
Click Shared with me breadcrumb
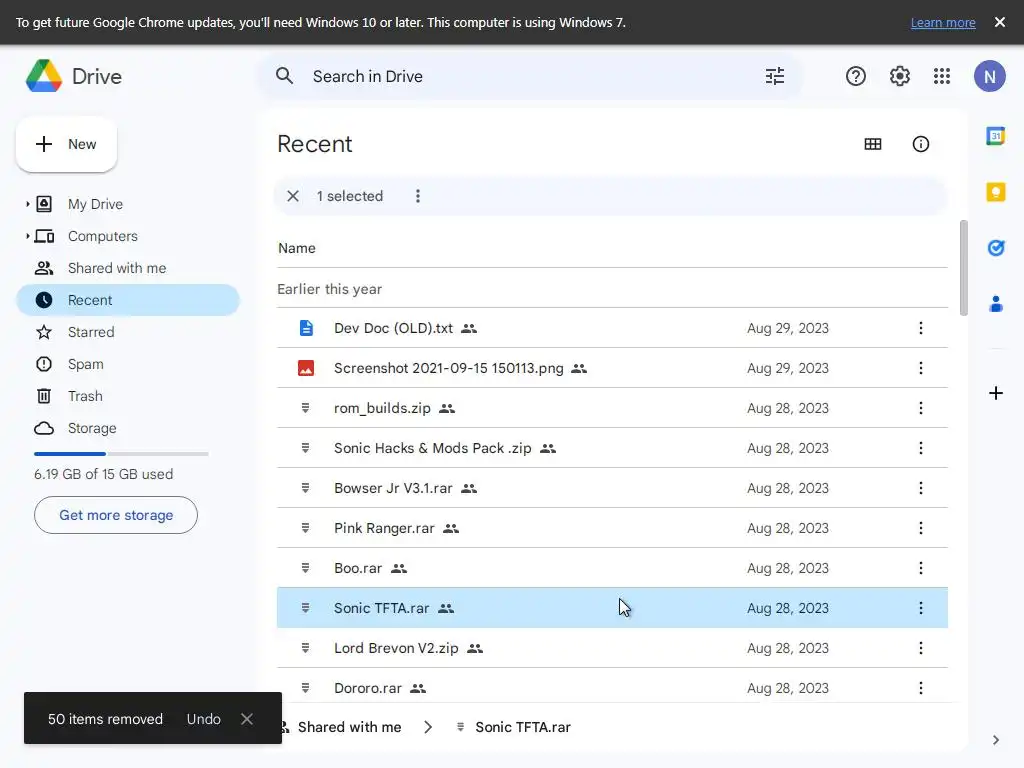tap(349, 728)
